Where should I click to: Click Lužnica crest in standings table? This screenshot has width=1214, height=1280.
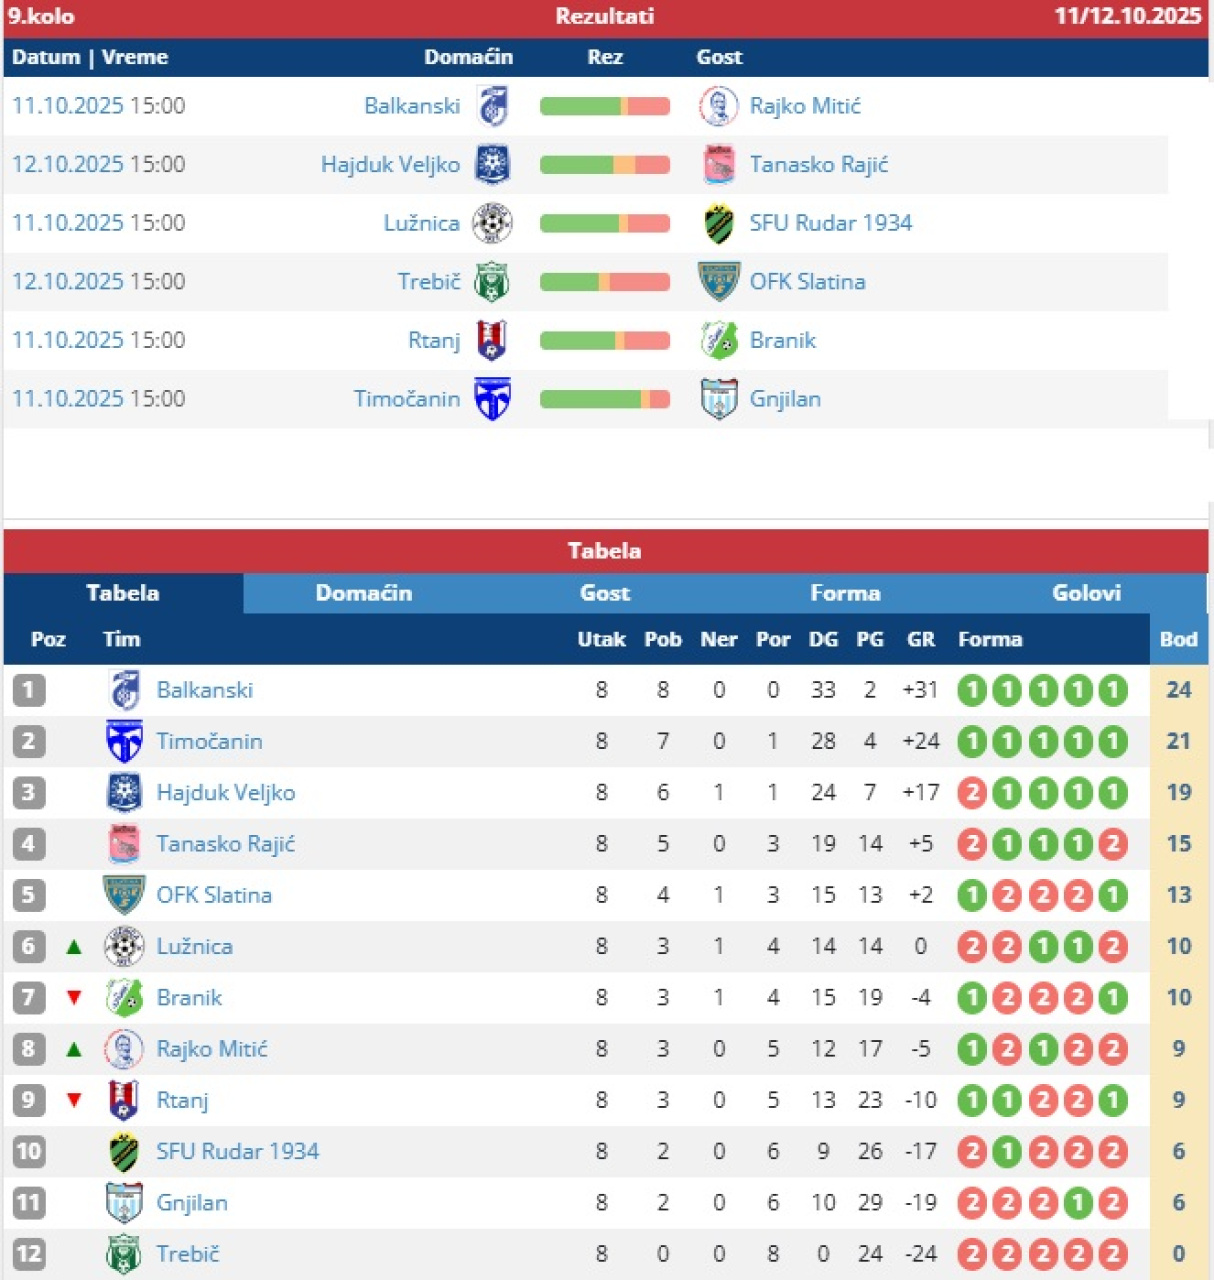tap(124, 946)
